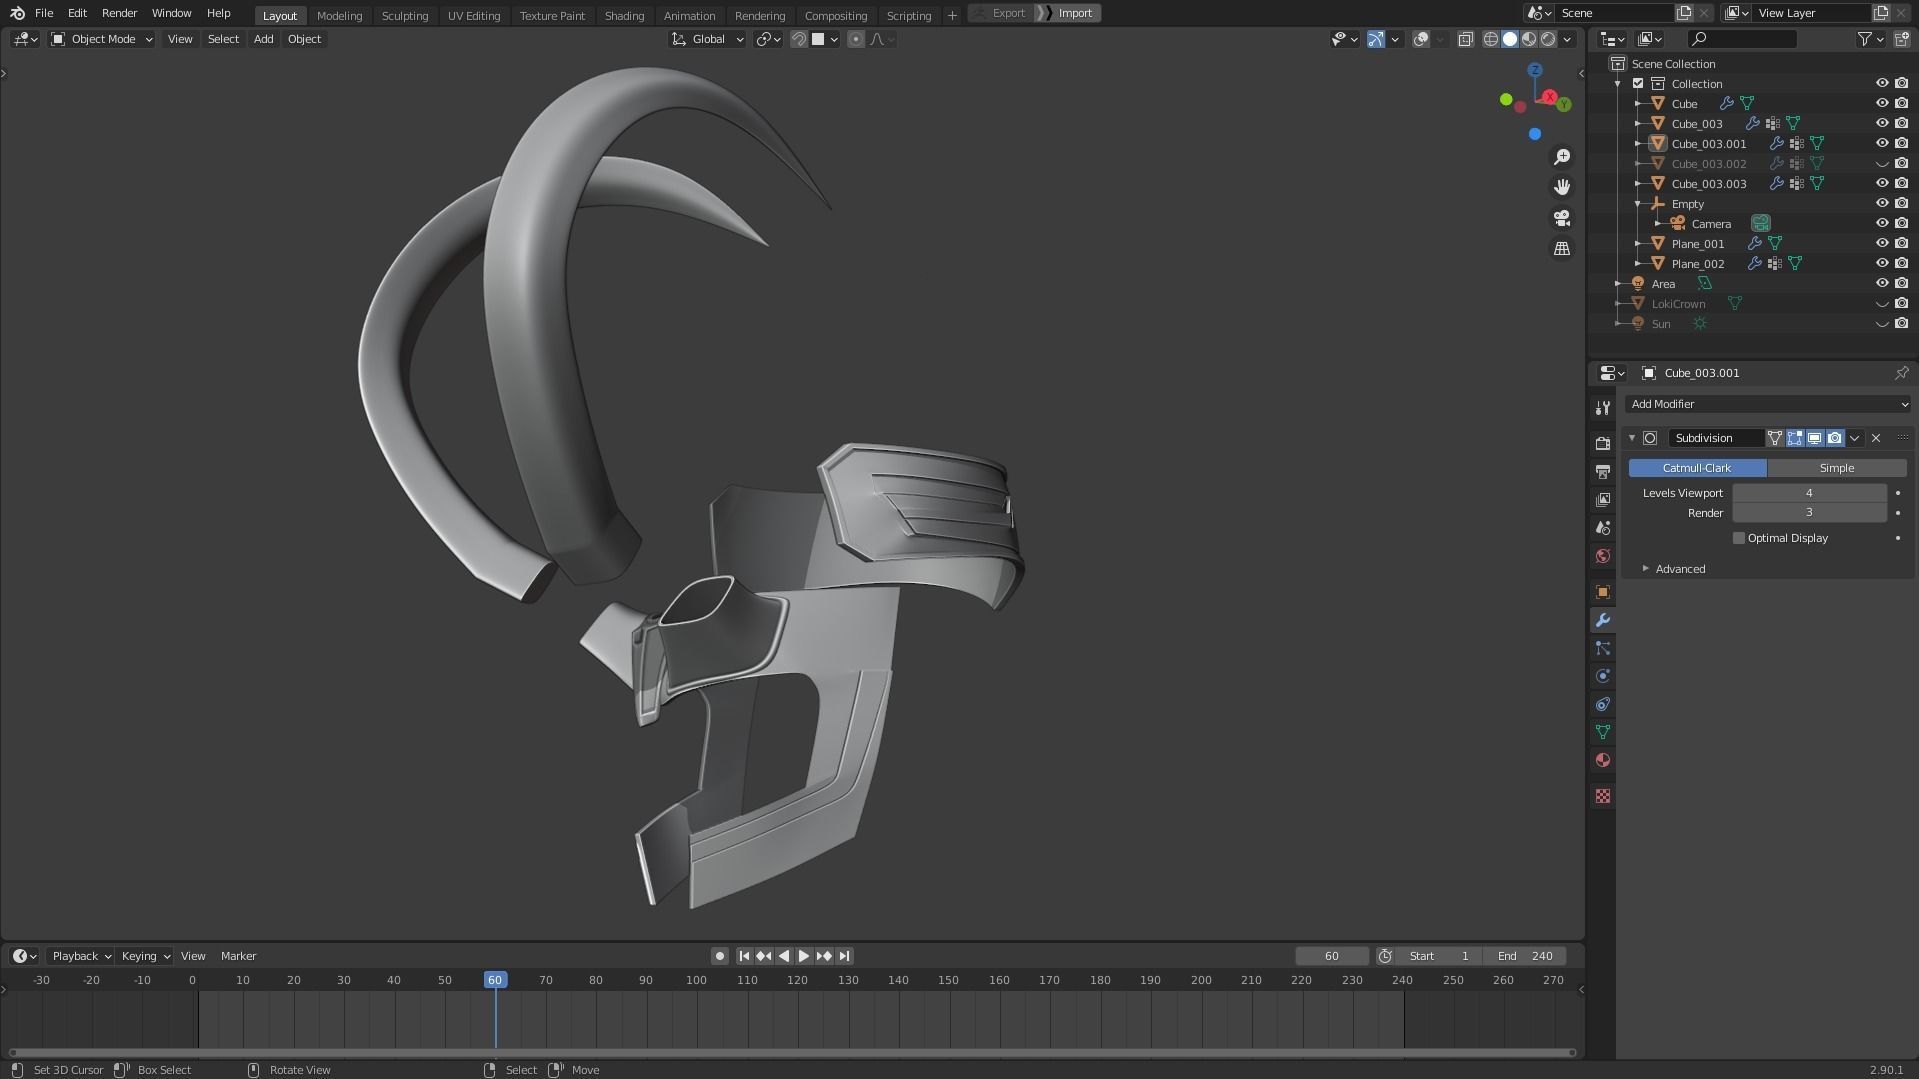This screenshot has width=1919, height=1079.
Task: Open the viewport Add menu
Action: (263, 39)
